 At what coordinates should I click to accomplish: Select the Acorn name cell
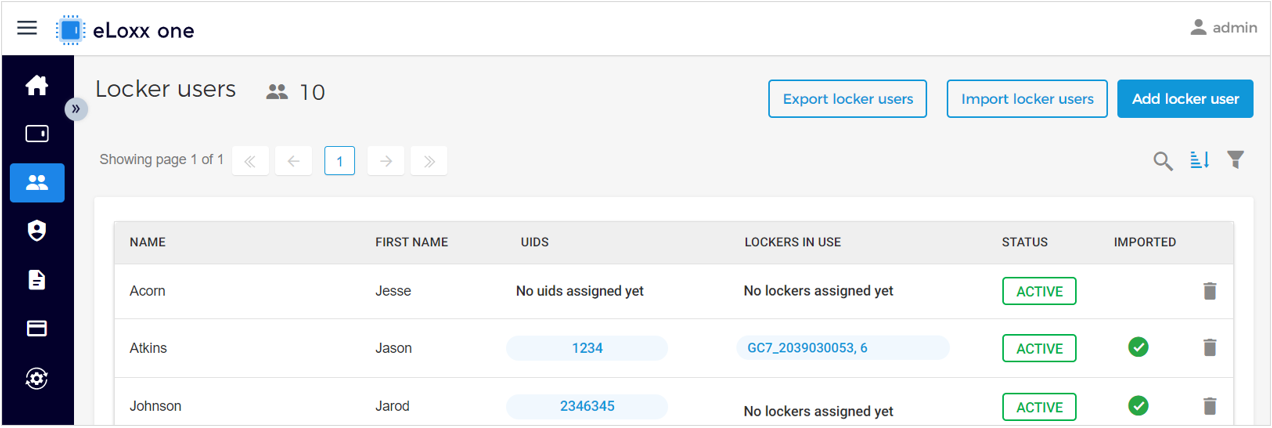tap(148, 291)
